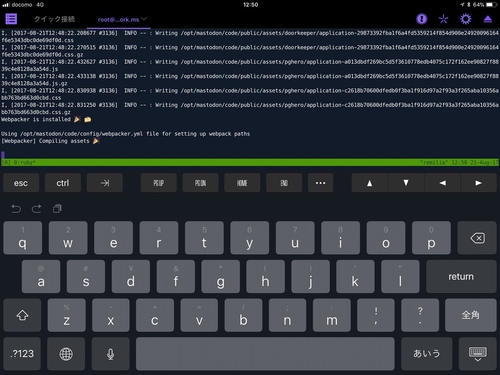This screenshot has height=375, width=500.
Task: Tap the paste clipboard icon
Action: coord(57,209)
